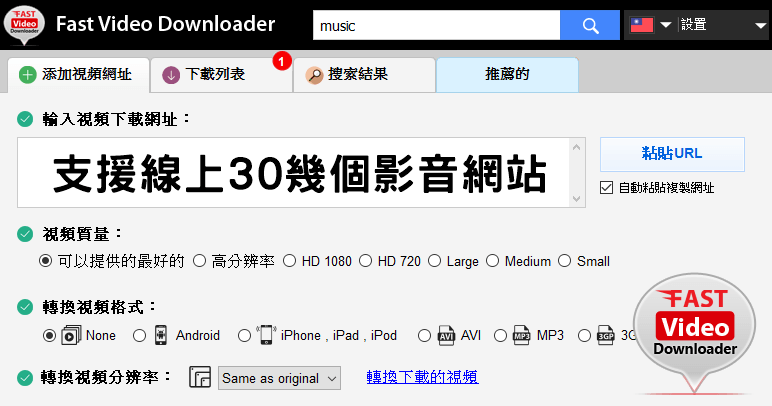Click the AVI file format icon
Viewport: 772px width, 406px height.
tap(446, 336)
